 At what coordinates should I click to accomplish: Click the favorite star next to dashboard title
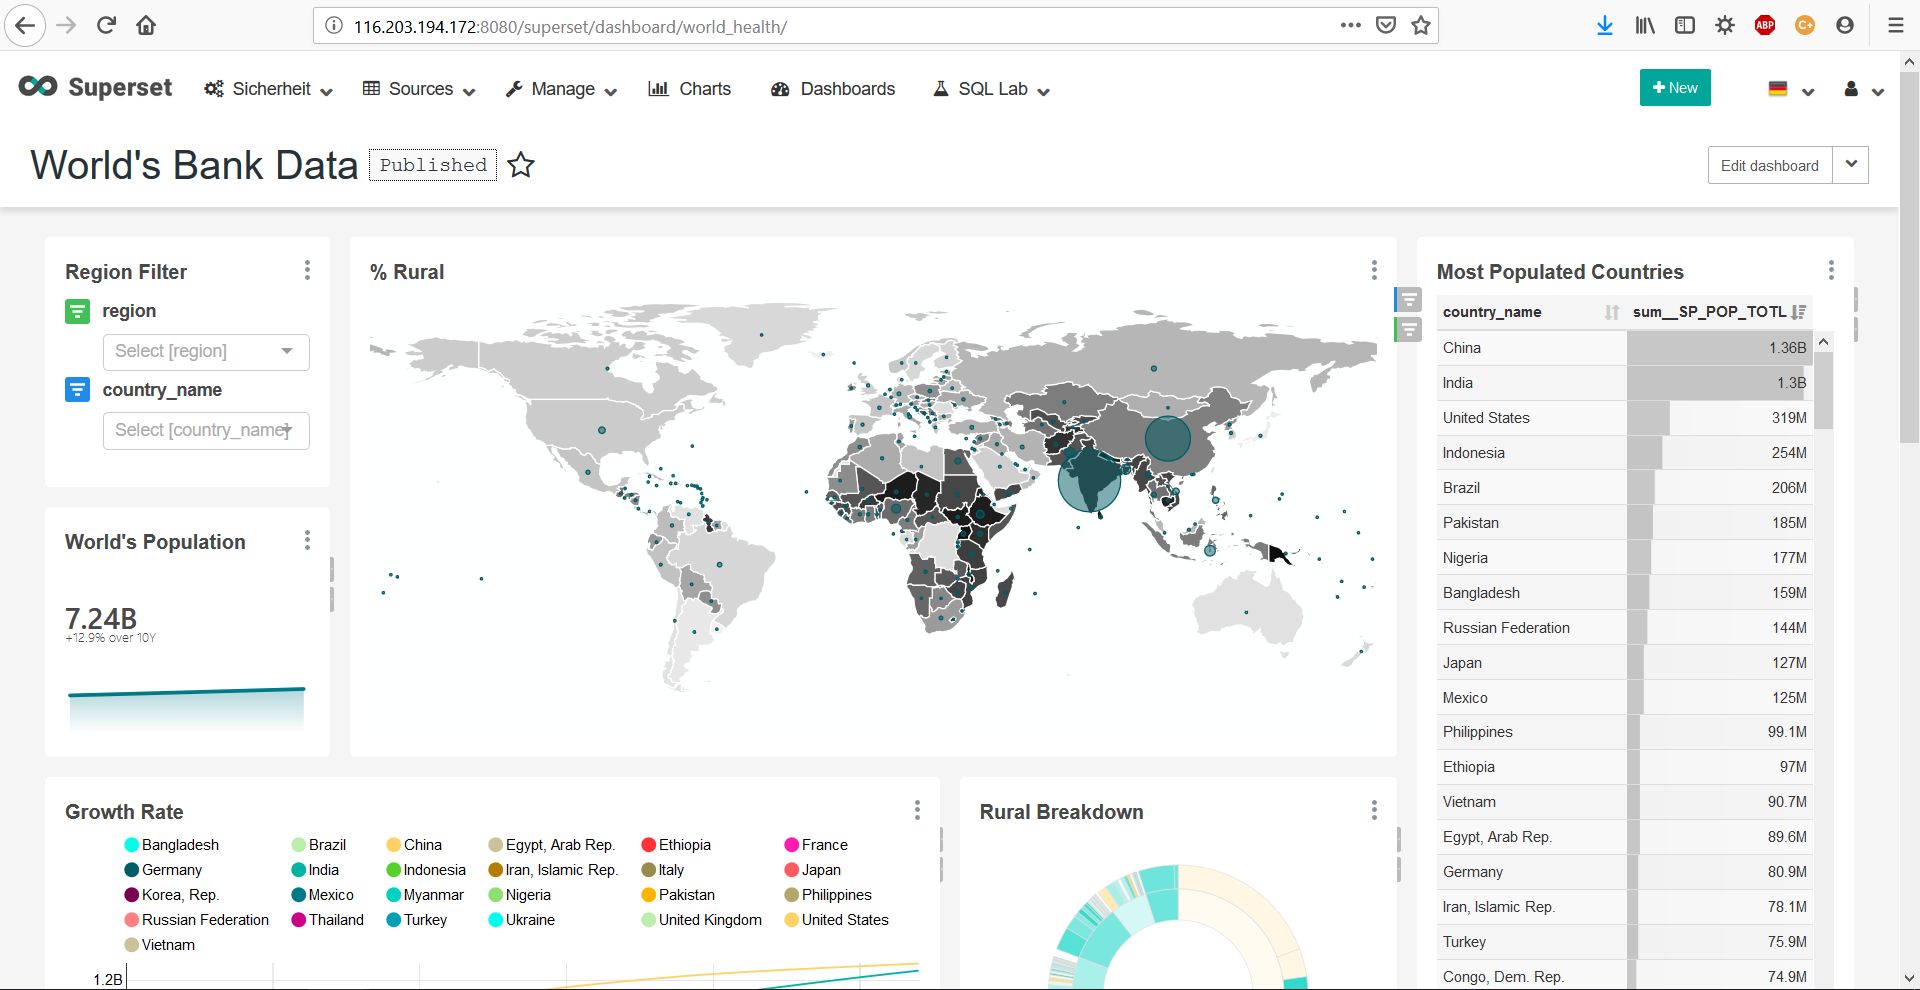coord(521,165)
